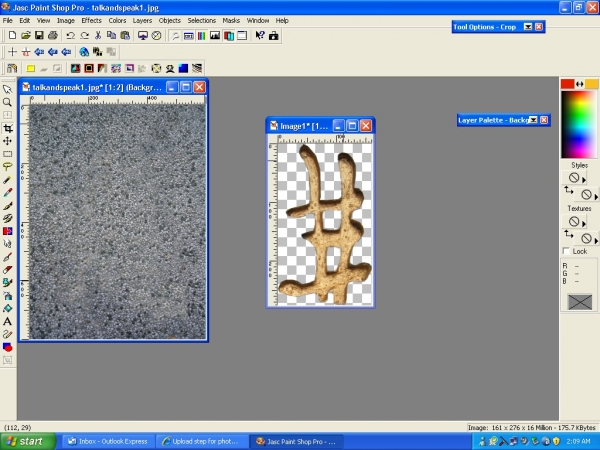Click the New image toolbar icon
600x450 pixels.
pos(12,36)
